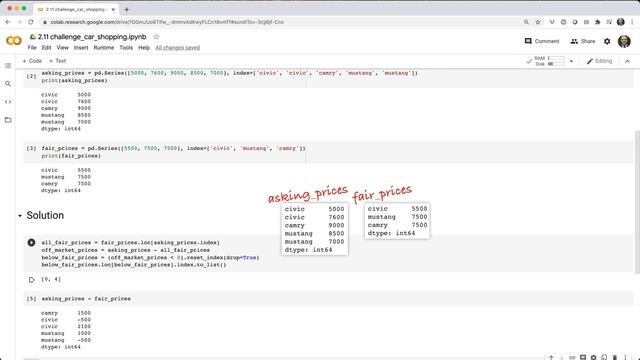This screenshot has height=360, width=640.
Task: Open more cell actions menu
Action: (x=625, y=358)
